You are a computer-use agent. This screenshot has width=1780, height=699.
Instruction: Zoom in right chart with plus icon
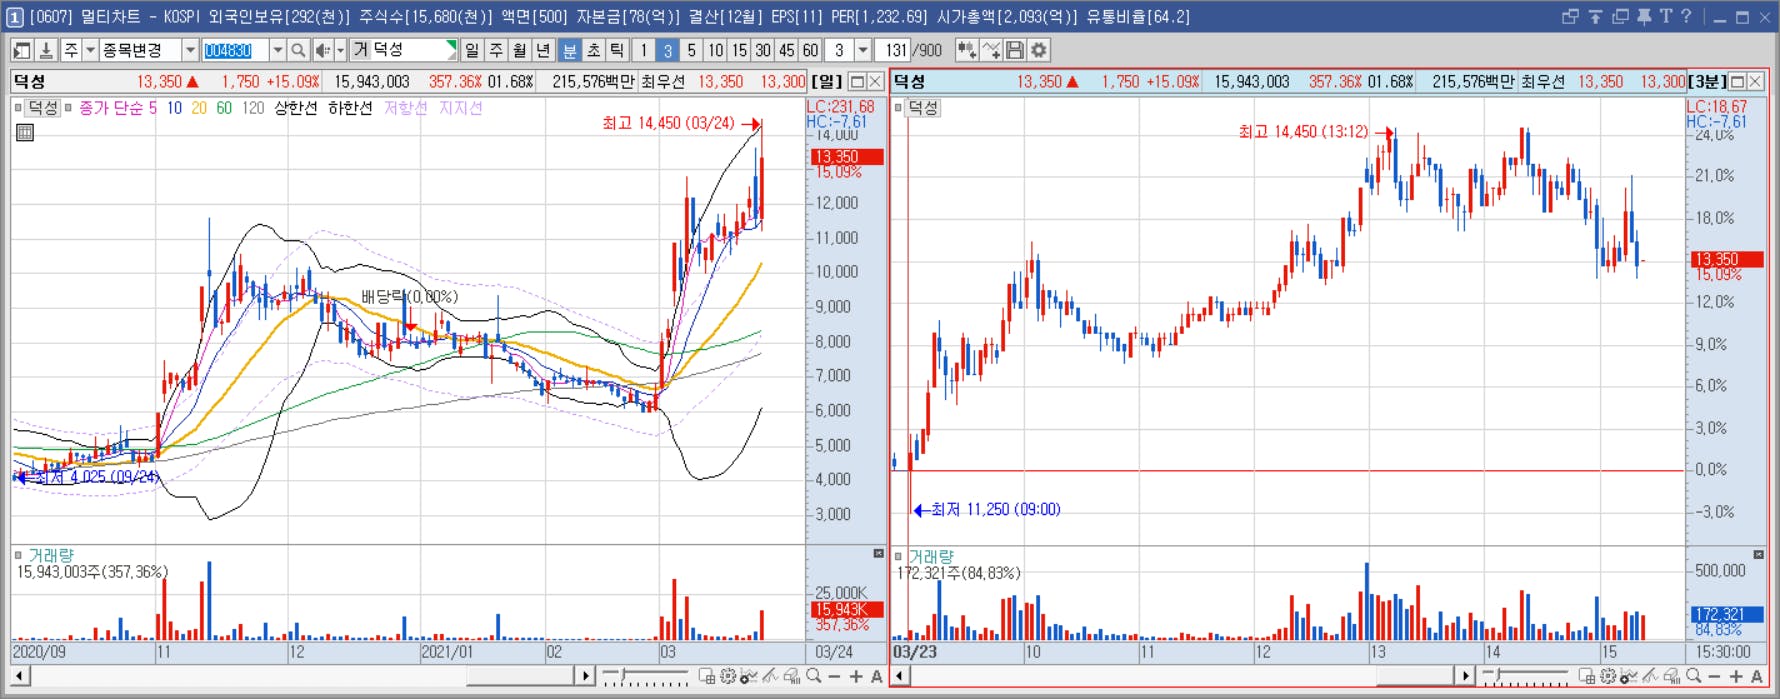click(1736, 676)
